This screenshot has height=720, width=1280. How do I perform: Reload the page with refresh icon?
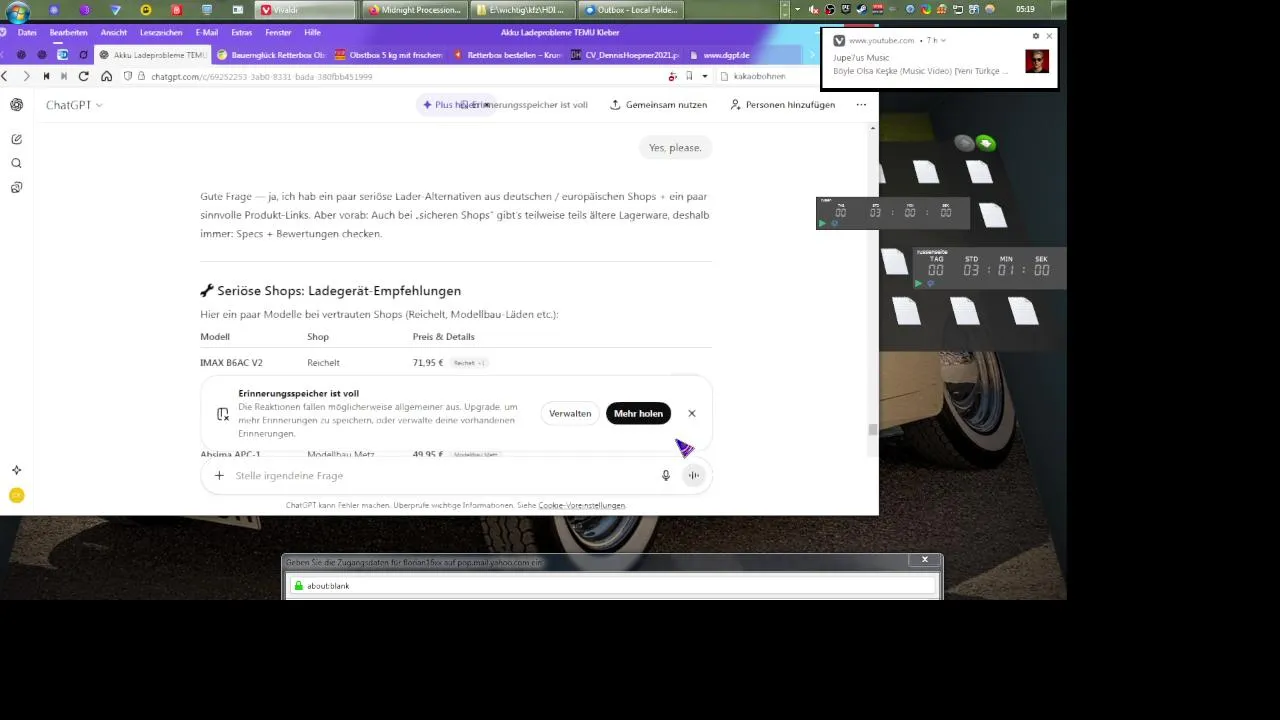[x=83, y=76]
